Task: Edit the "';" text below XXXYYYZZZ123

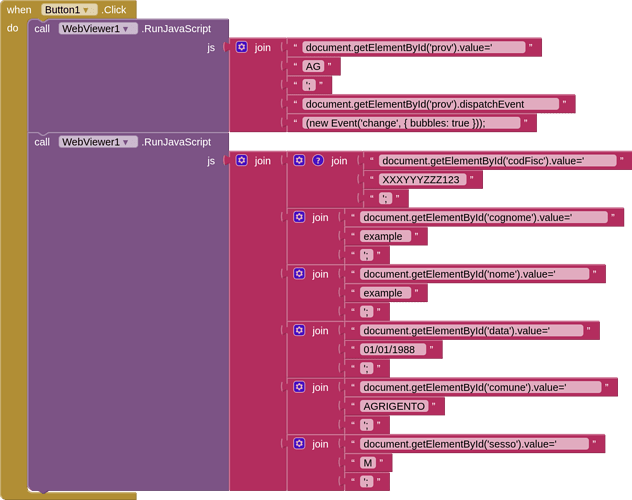Action: coord(386,198)
